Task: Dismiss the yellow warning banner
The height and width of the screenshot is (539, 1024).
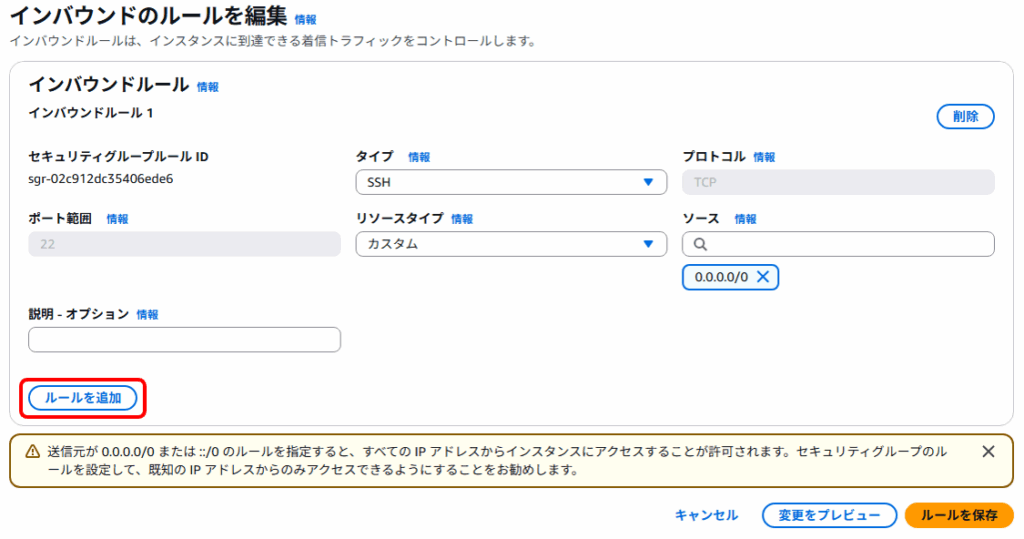Action: click(988, 451)
